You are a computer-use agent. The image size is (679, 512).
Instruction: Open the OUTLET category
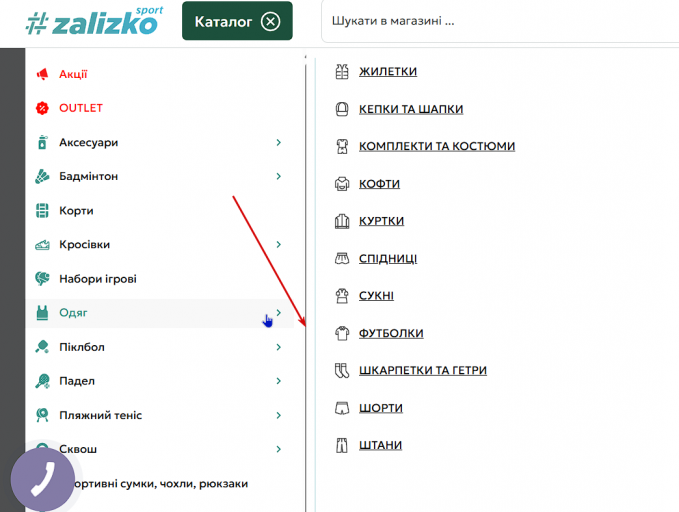point(81,108)
